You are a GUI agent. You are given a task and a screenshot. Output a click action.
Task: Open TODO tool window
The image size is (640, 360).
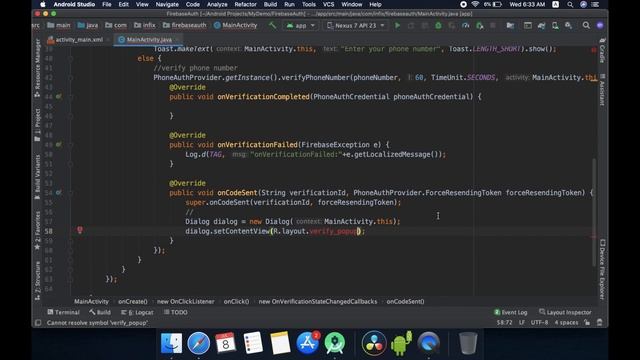pos(176,312)
